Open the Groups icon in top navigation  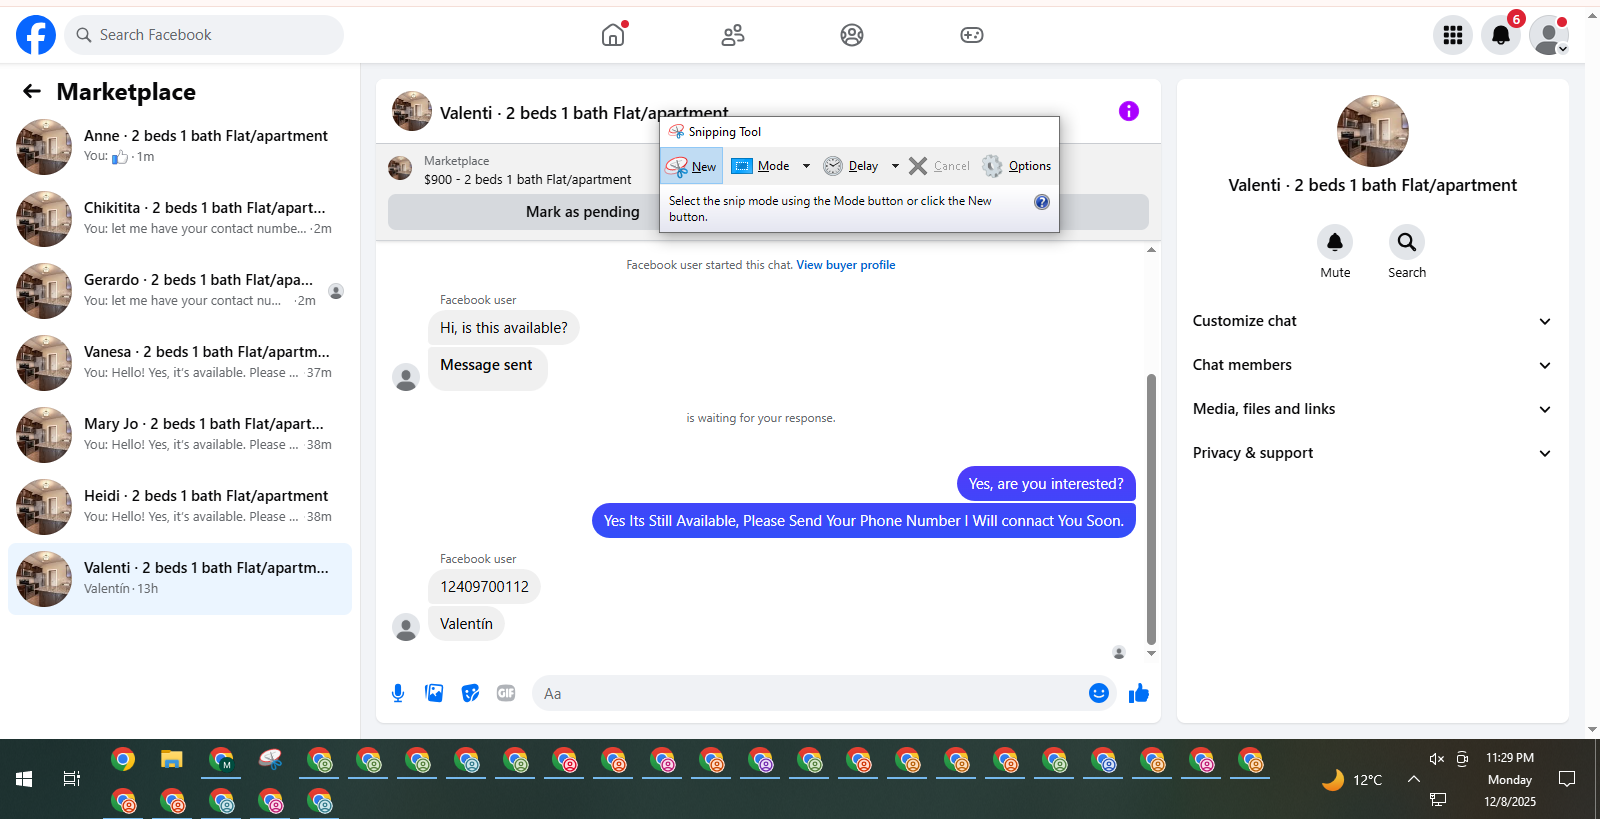coord(852,35)
